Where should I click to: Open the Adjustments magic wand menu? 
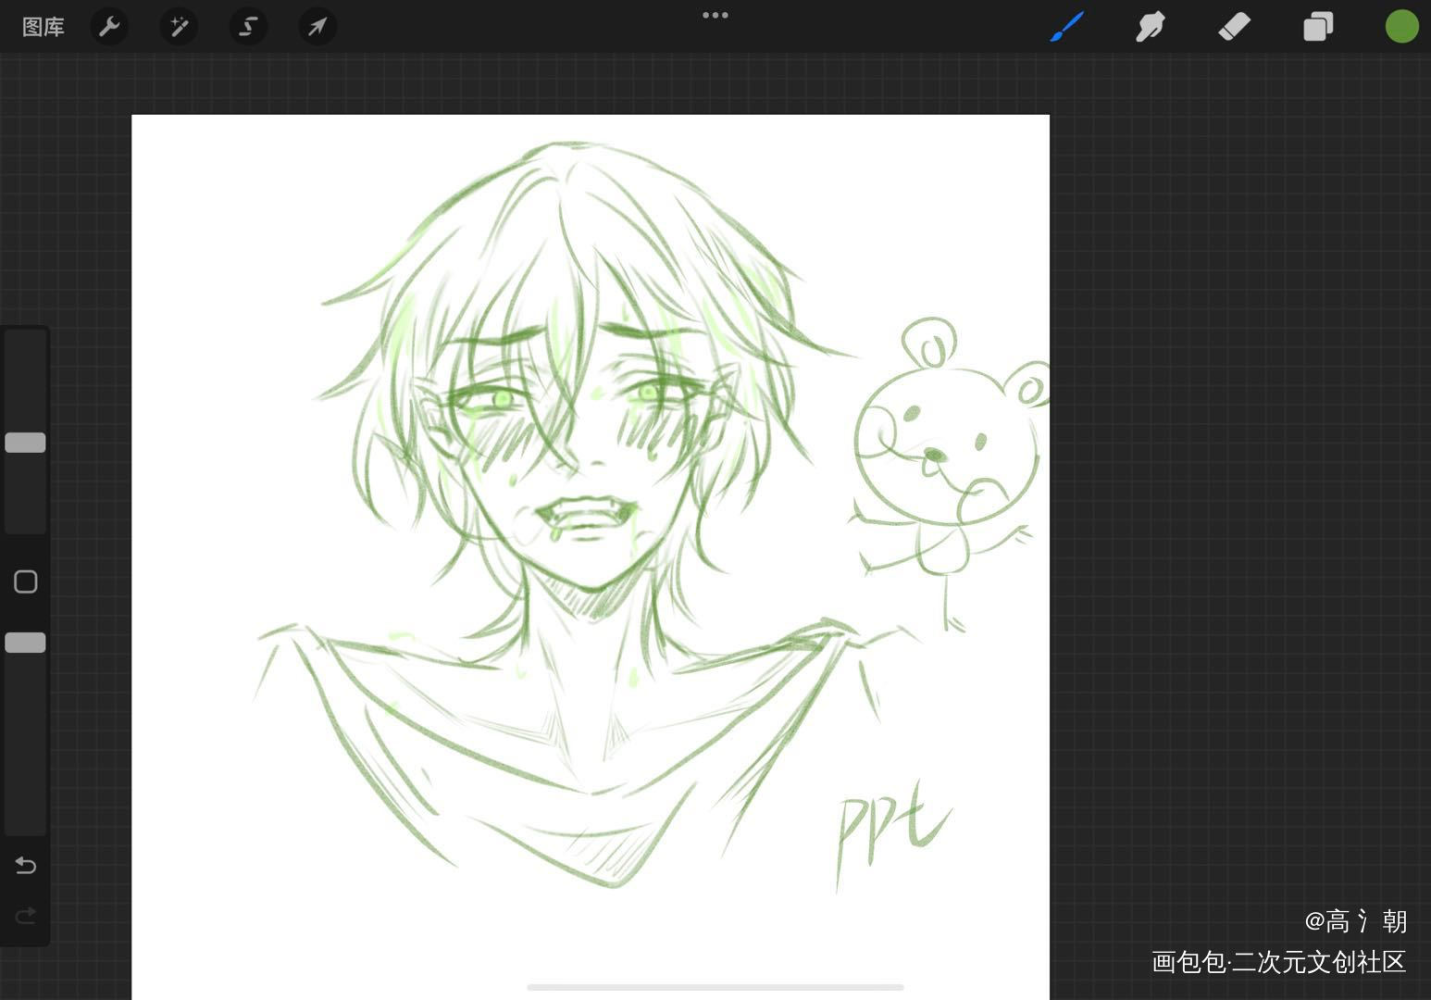179,27
